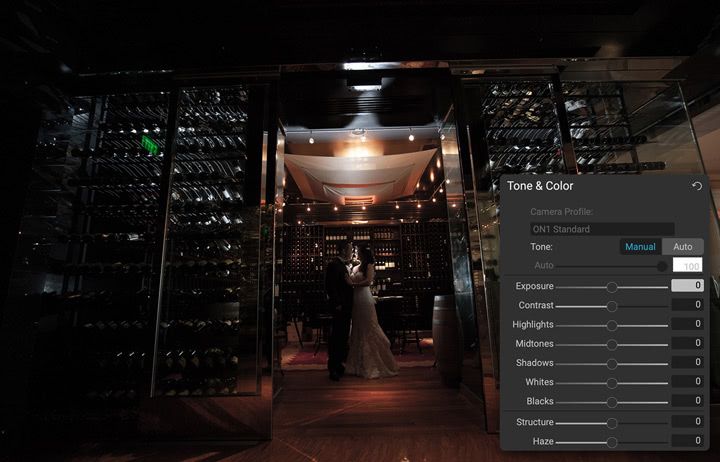
Task: Click the Exposure slider handle
Action: click(612, 287)
